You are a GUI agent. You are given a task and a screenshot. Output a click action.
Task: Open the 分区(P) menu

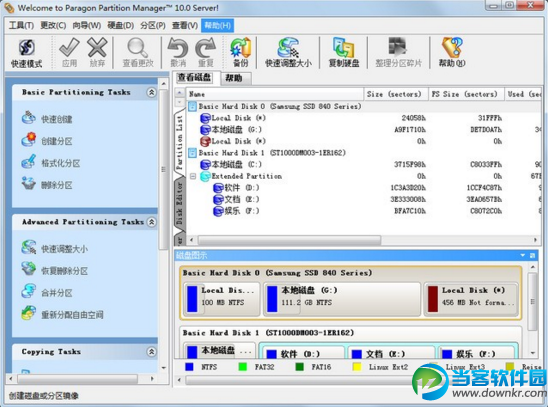click(x=153, y=26)
